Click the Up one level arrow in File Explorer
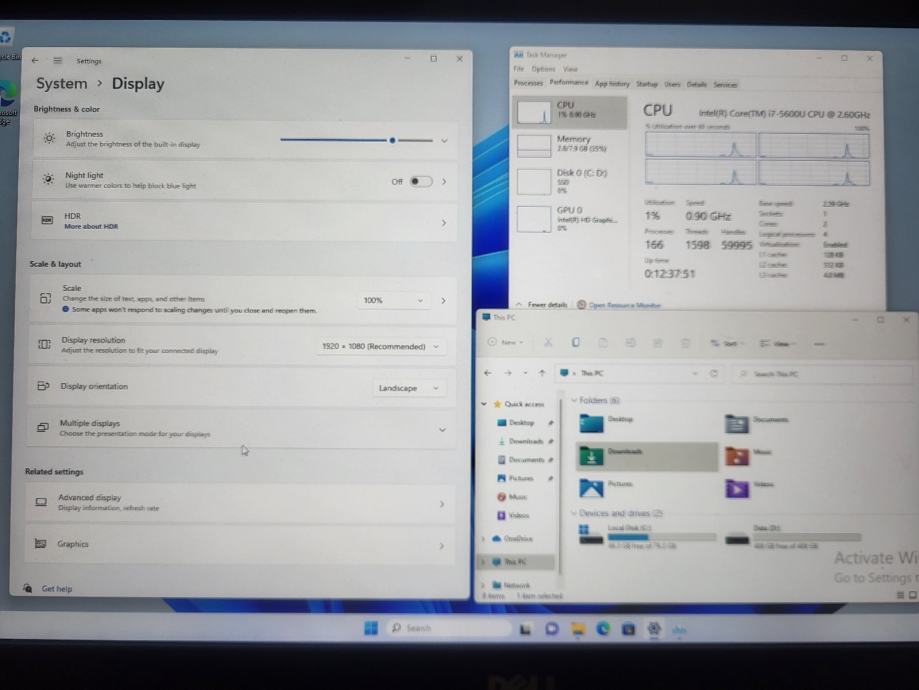The width and height of the screenshot is (919, 690). click(x=542, y=373)
